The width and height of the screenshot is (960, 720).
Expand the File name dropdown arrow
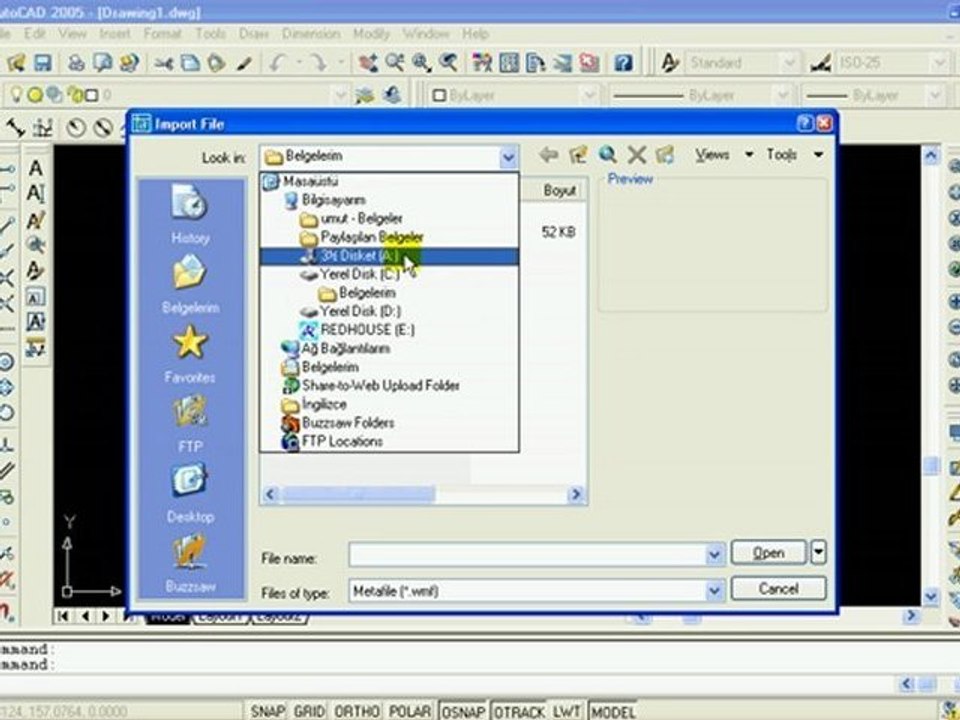coord(714,555)
